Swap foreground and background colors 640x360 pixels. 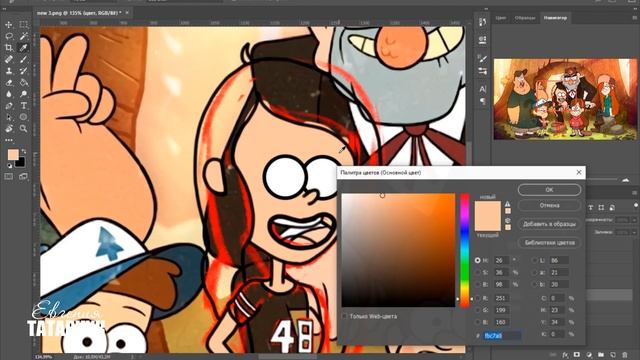(24, 151)
